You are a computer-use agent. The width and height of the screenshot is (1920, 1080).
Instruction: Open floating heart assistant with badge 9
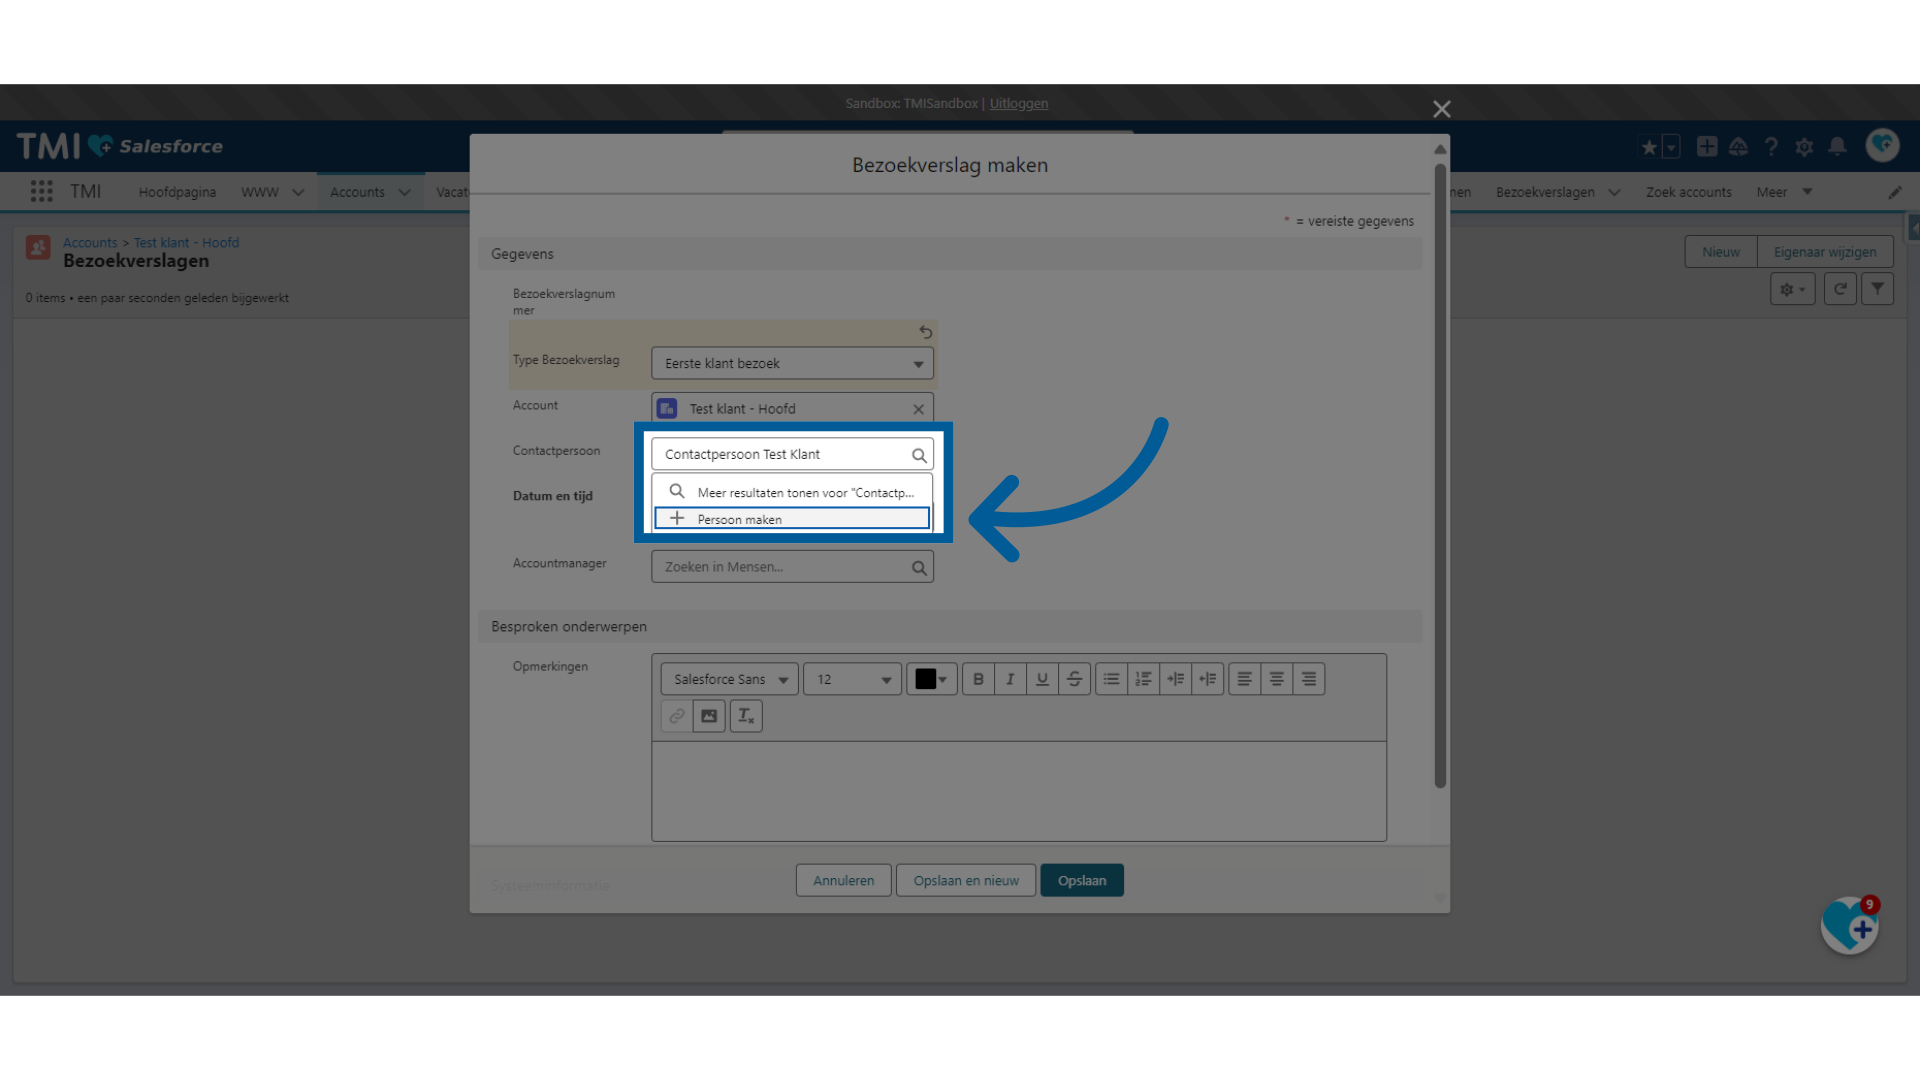[x=1850, y=925]
